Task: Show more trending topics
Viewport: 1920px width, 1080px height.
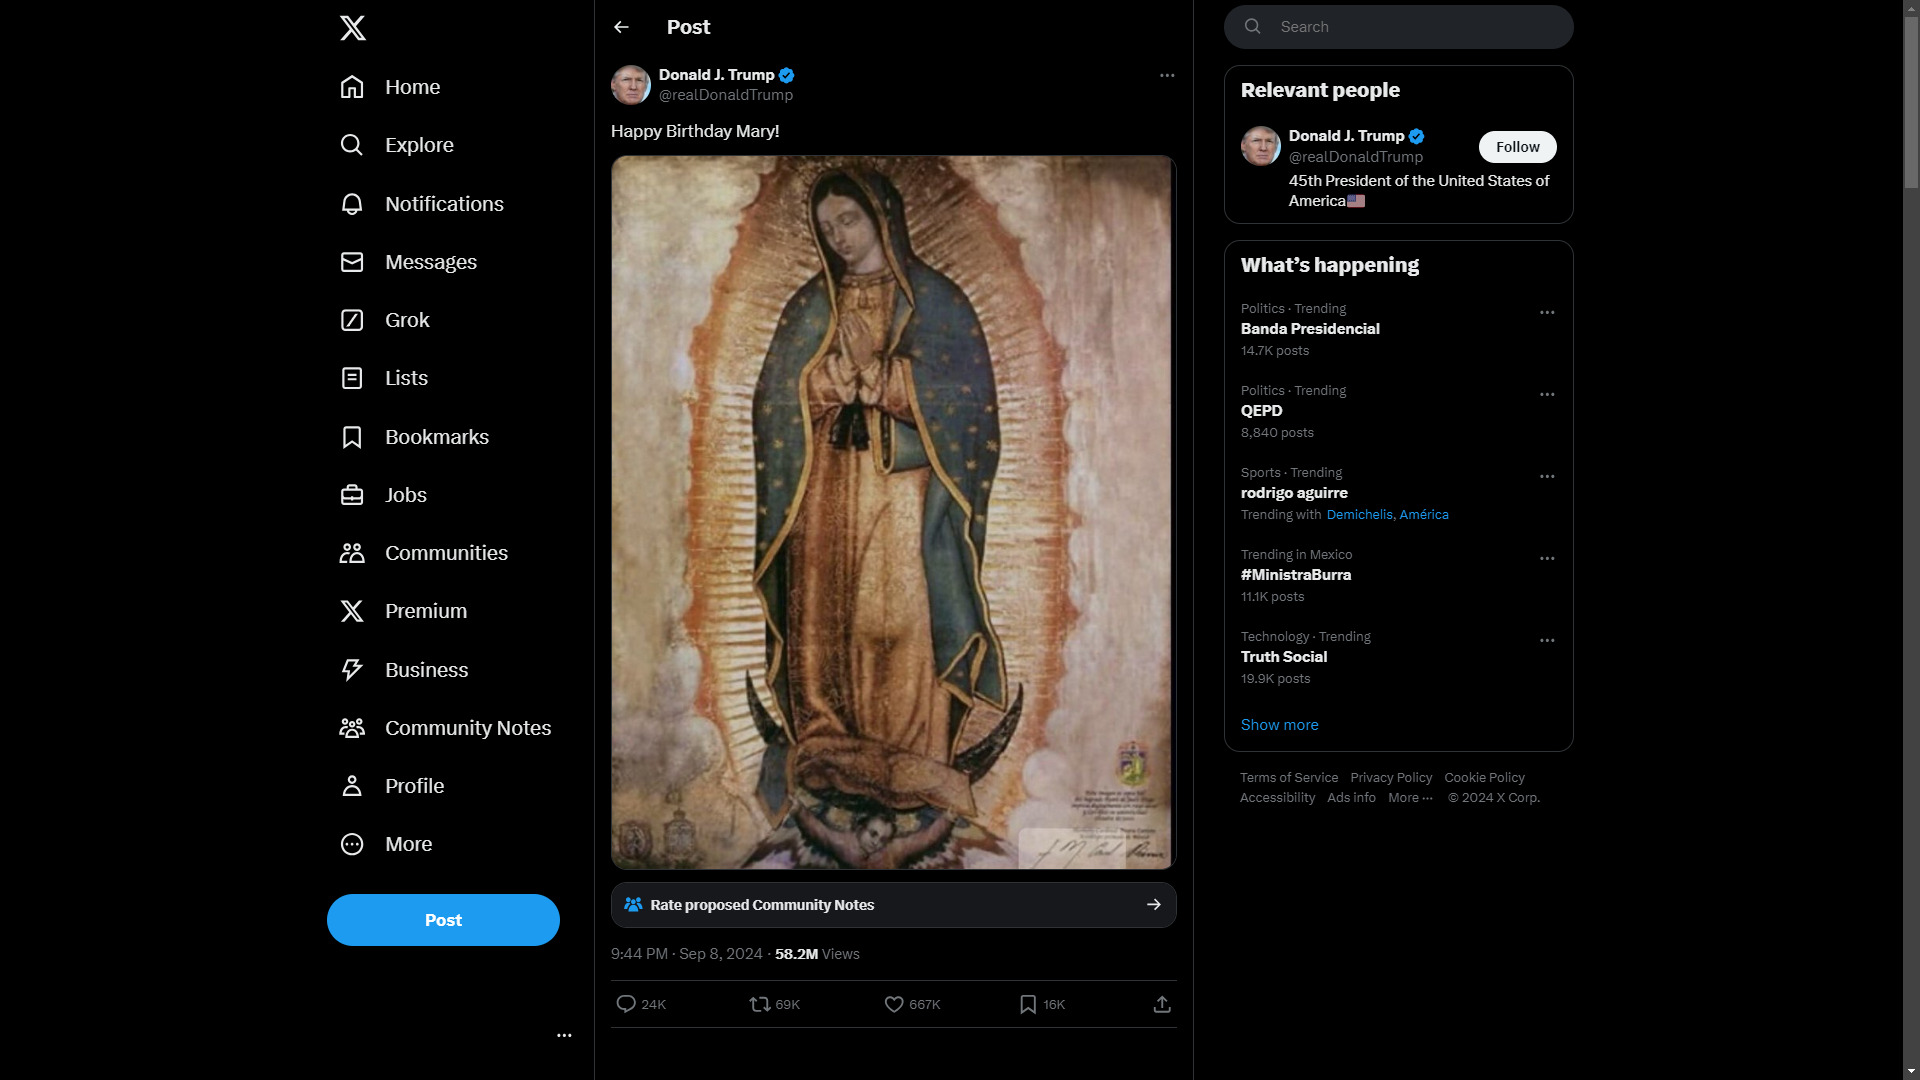Action: tap(1279, 725)
